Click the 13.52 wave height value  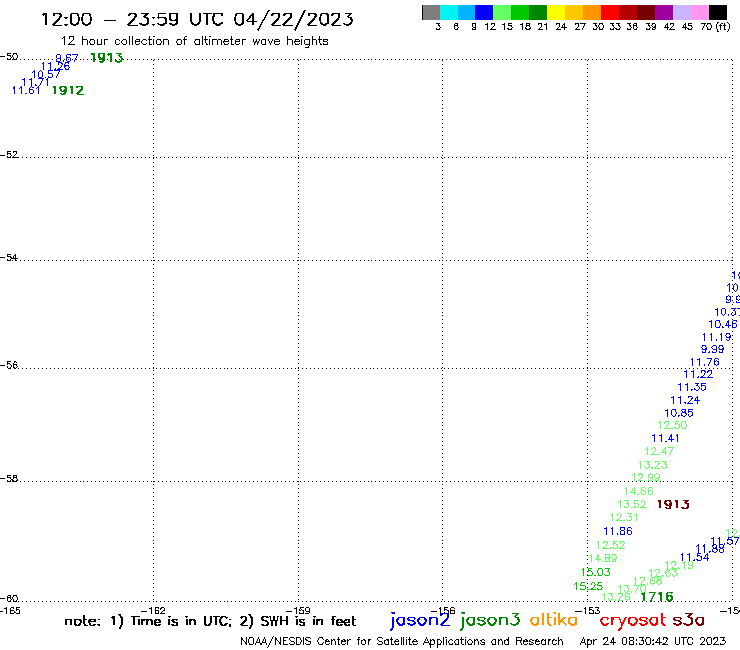point(632,505)
